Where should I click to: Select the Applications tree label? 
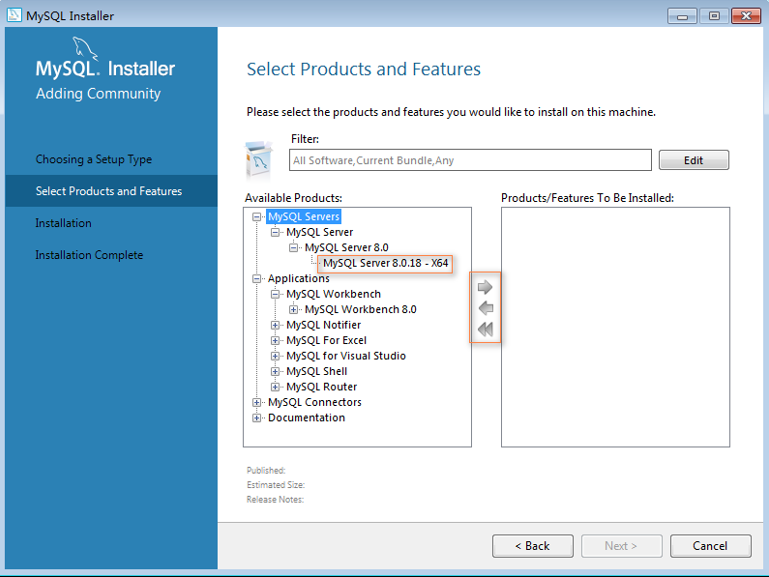click(299, 278)
